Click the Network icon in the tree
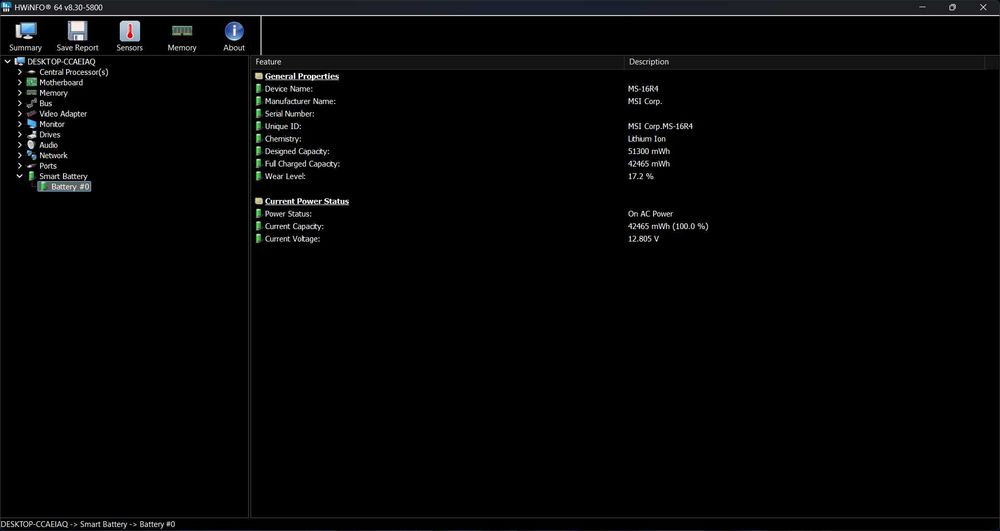The width and height of the screenshot is (1000, 531). [x=32, y=156]
